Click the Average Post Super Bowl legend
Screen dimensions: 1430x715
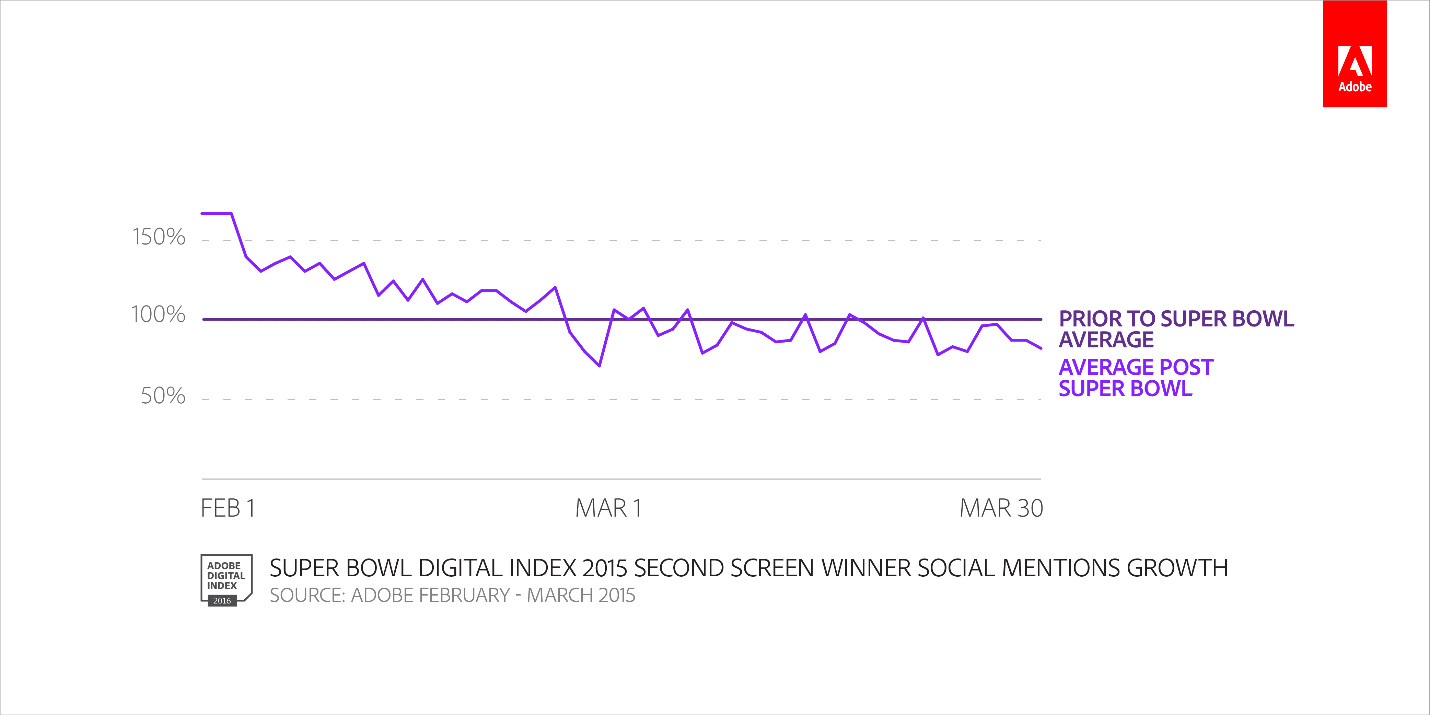pyautogui.click(x=1135, y=377)
